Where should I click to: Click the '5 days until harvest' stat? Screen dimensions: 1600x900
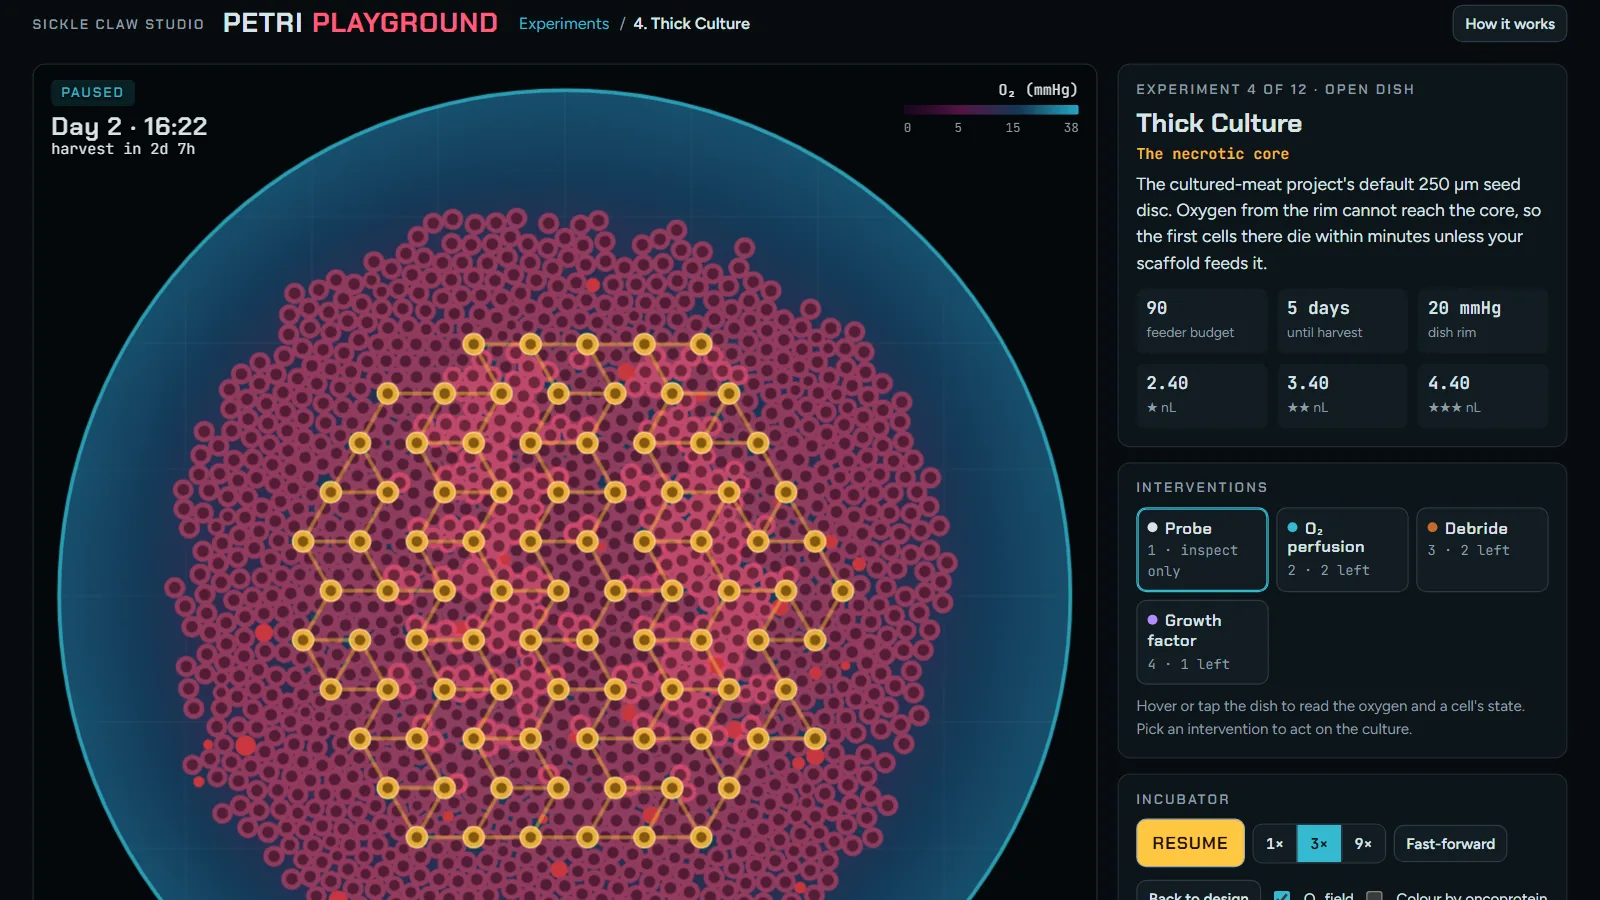tap(1342, 320)
